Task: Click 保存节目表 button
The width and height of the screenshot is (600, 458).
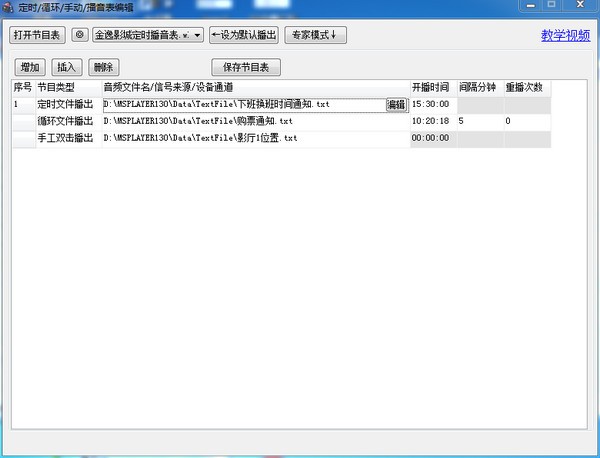Action: [246, 67]
